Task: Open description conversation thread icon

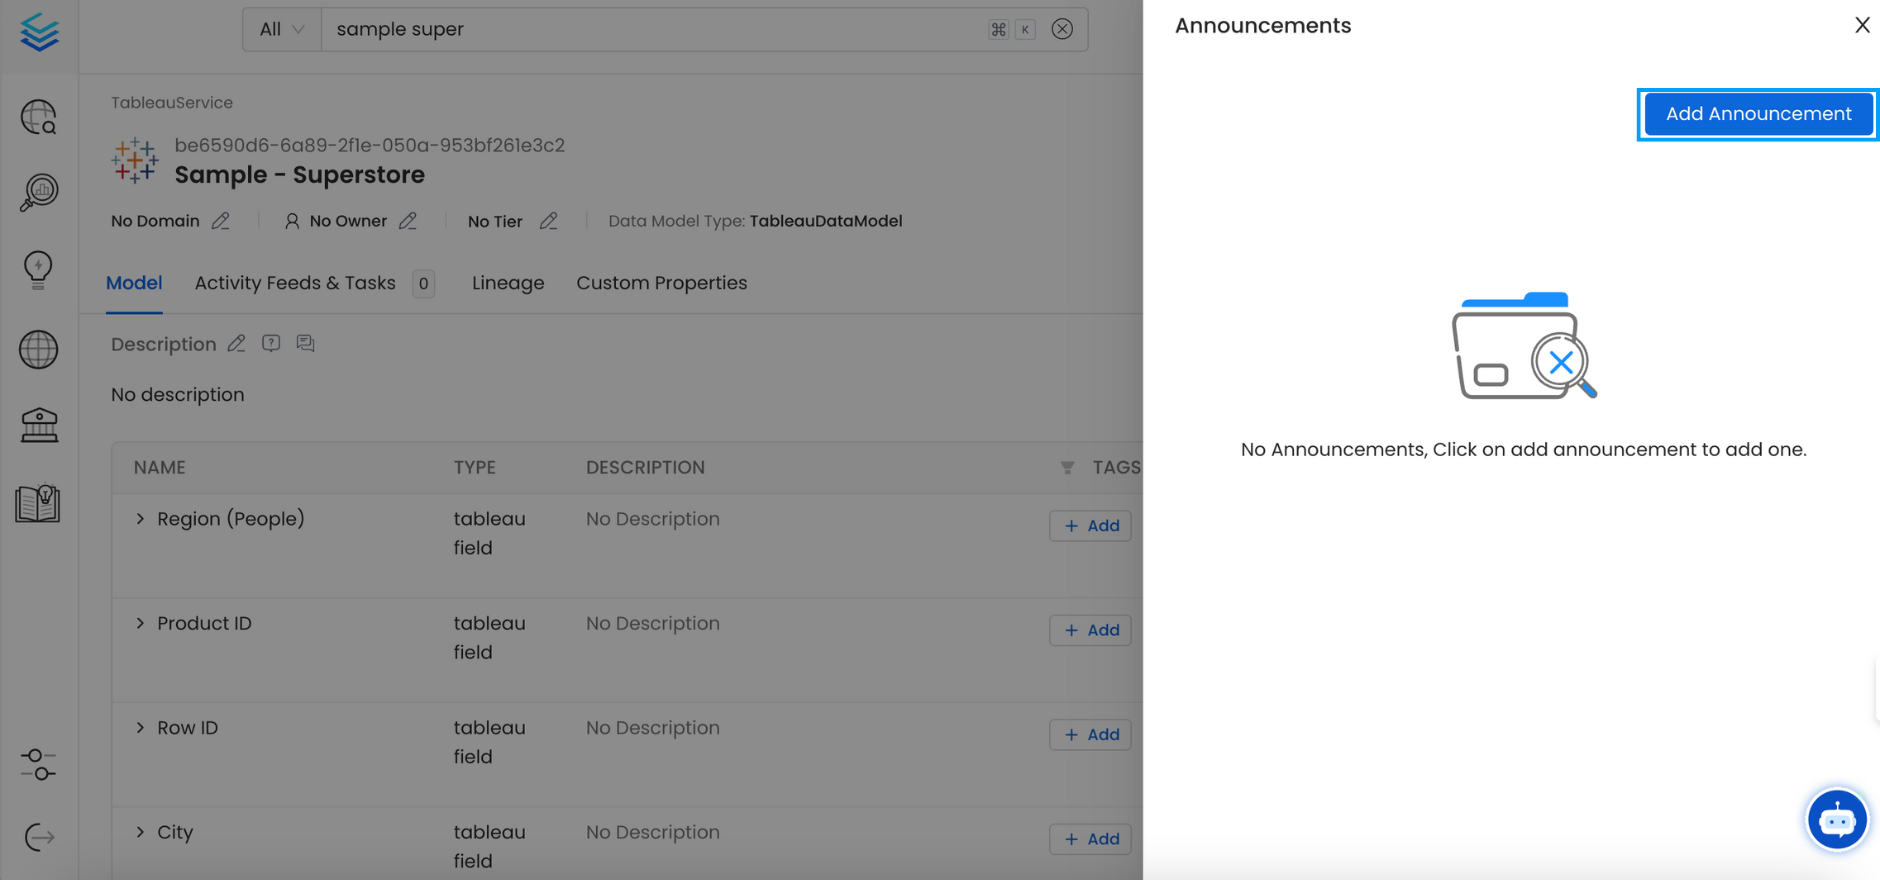Action: point(306,343)
